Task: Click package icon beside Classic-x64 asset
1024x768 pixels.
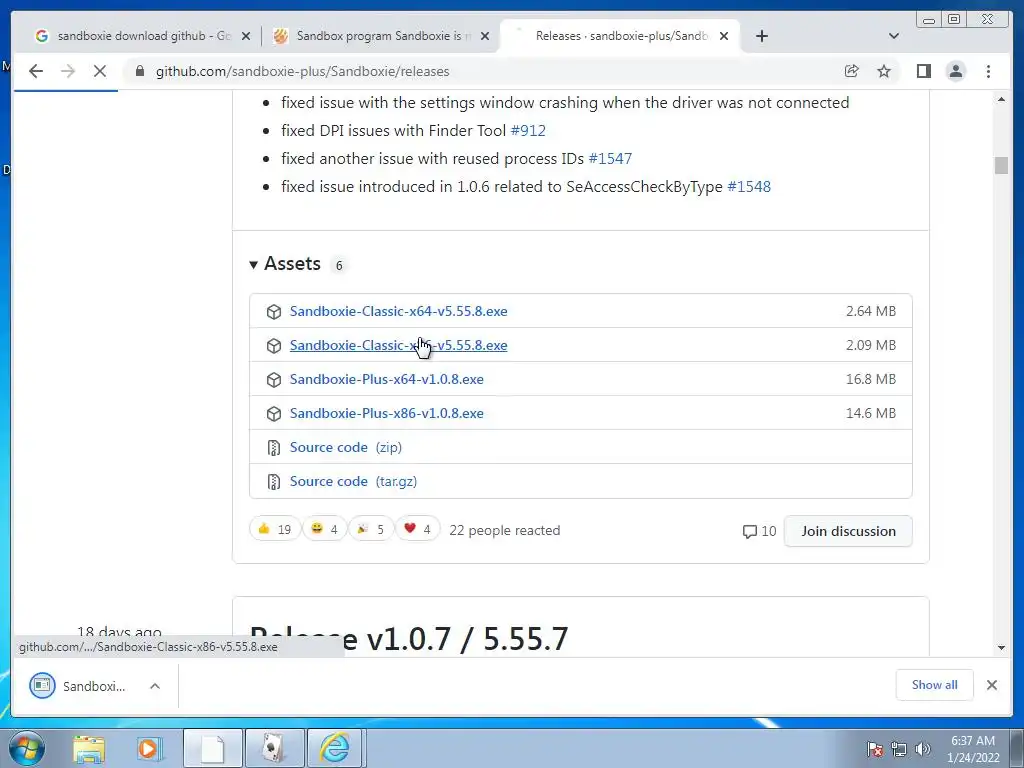Action: [x=274, y=312]
